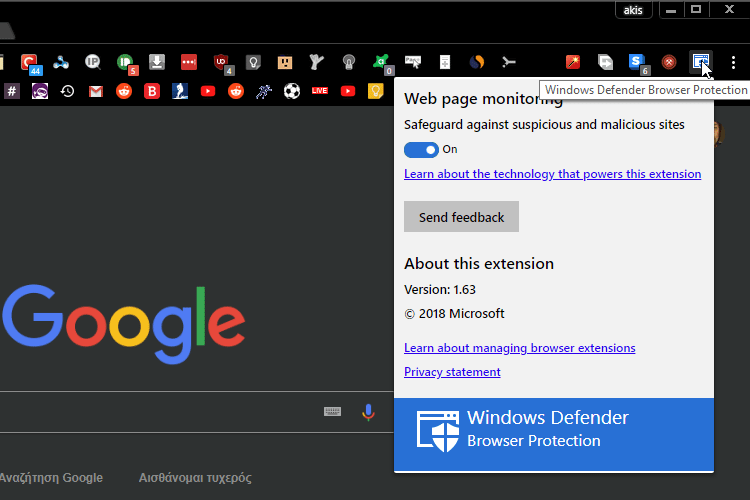
Task: Open the red B bookmark
Action: (x=152, y=91)
